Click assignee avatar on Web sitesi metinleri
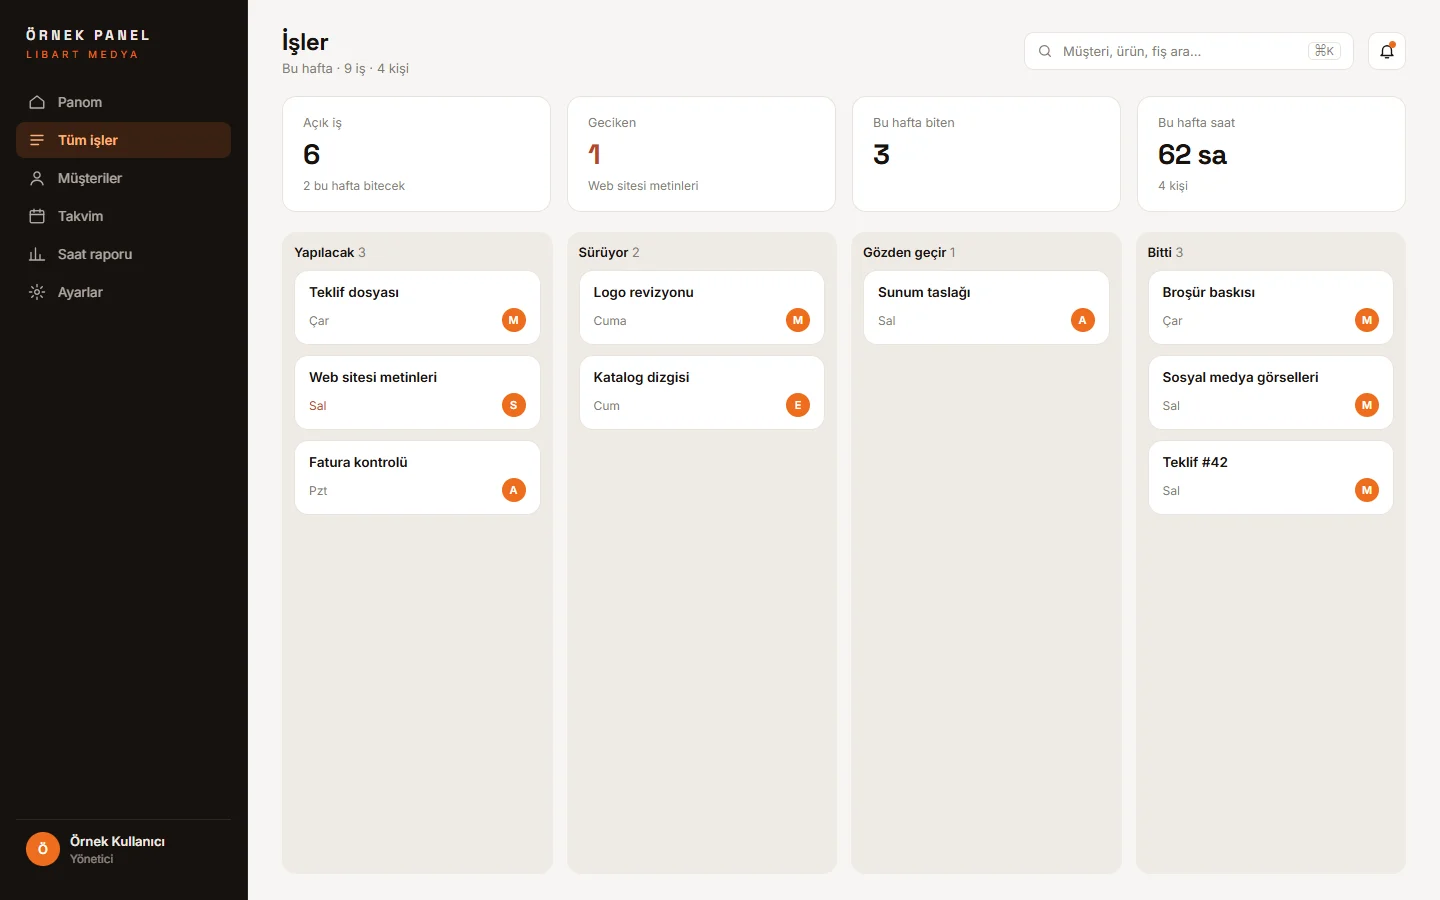This screenshot has width=1440, height=900. tap(514, 405)
